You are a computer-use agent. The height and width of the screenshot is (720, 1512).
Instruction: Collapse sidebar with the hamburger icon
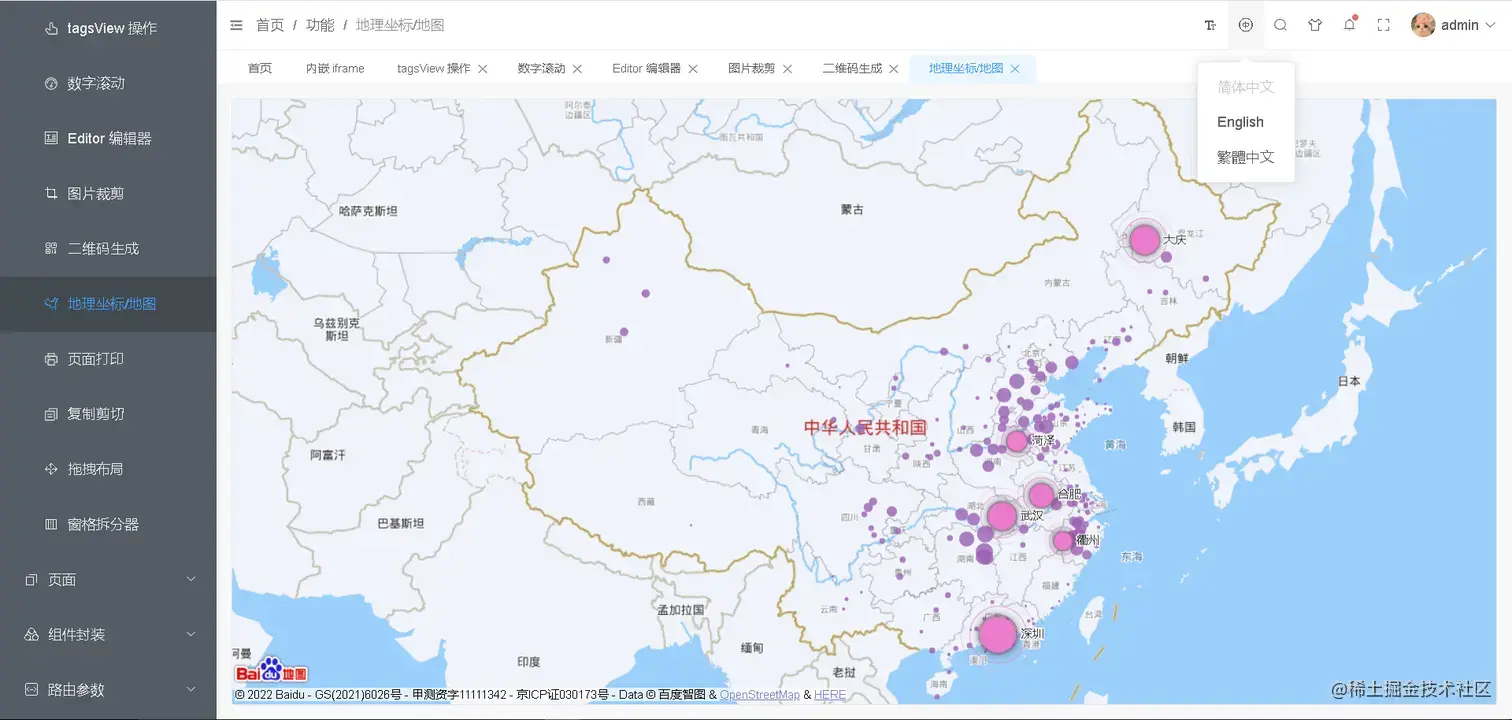pyautogui.click(x=236, y=25)
